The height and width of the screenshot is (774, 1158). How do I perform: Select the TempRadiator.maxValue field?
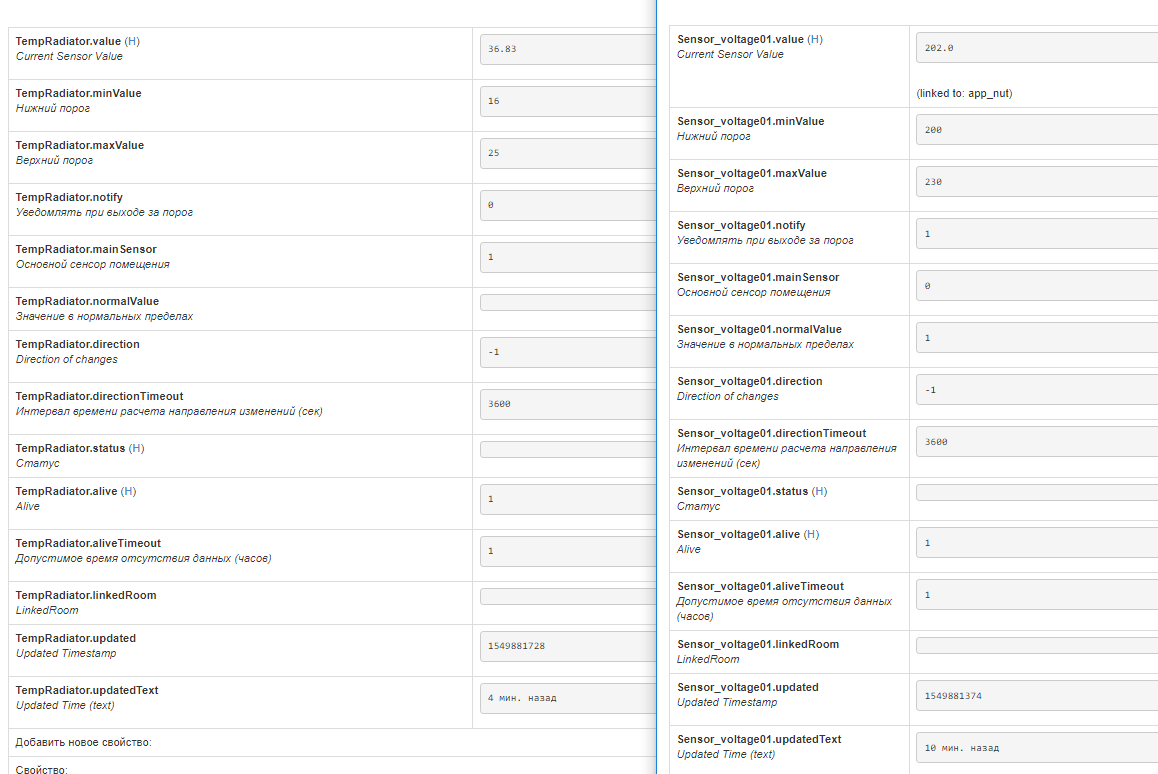(x=567, y=153)
